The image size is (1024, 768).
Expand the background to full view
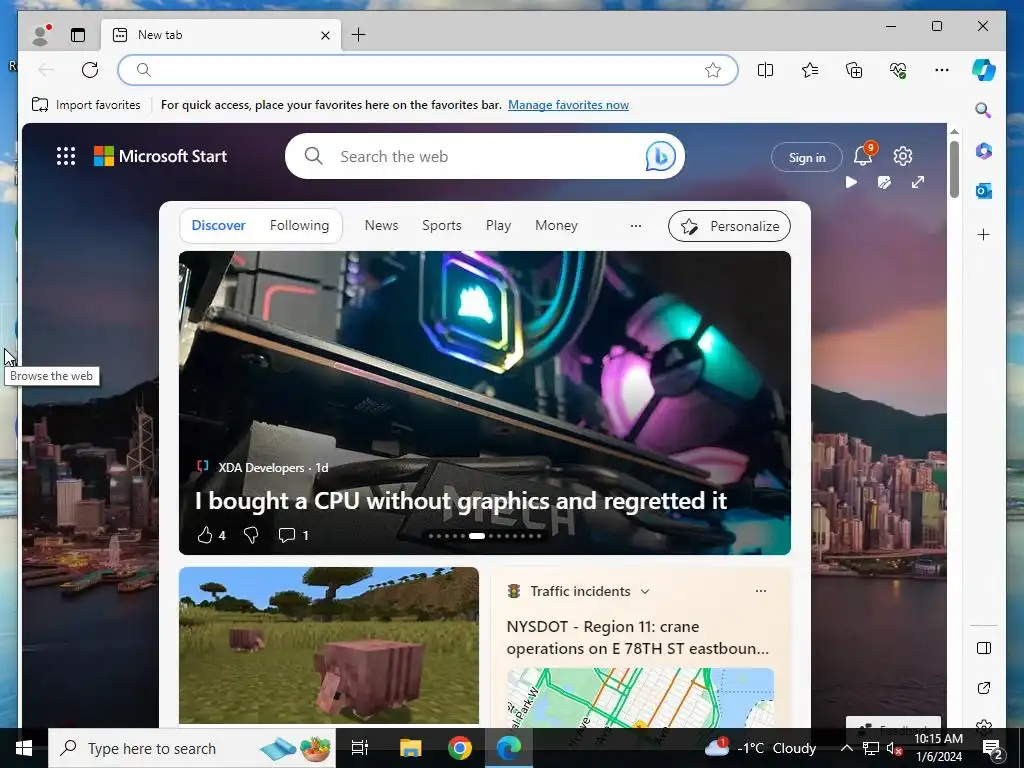coord(918,182)
